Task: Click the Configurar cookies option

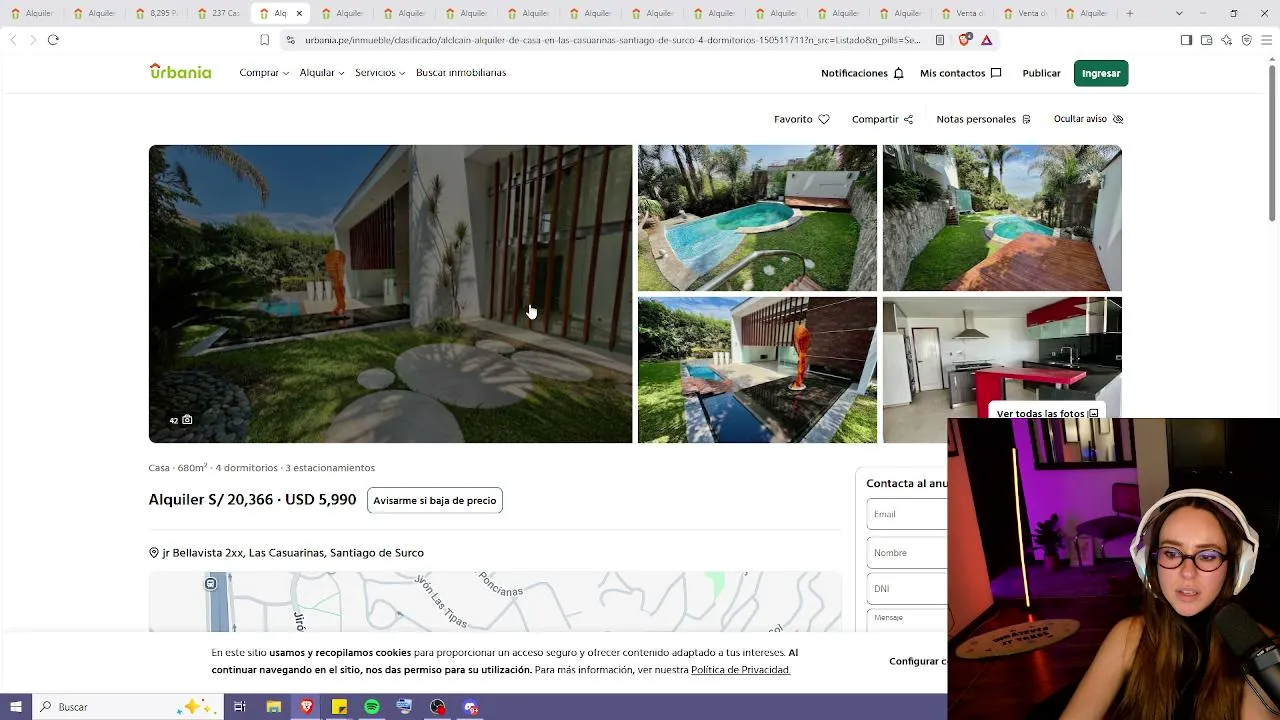Action: (917, 661)
